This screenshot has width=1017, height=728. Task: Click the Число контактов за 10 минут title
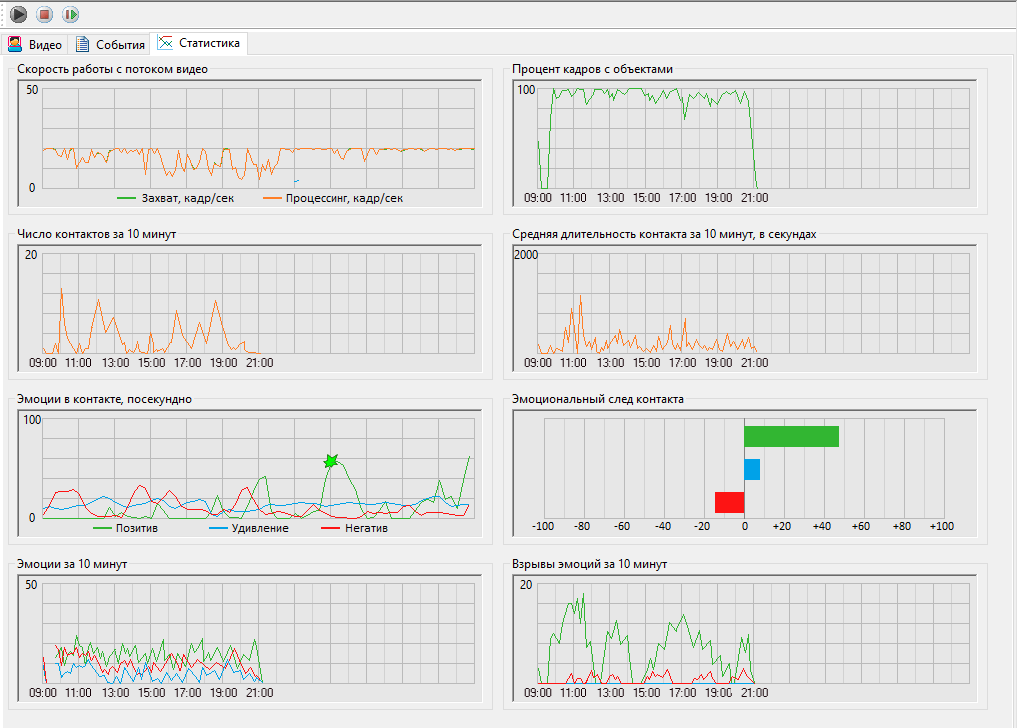tap(97, 234)
